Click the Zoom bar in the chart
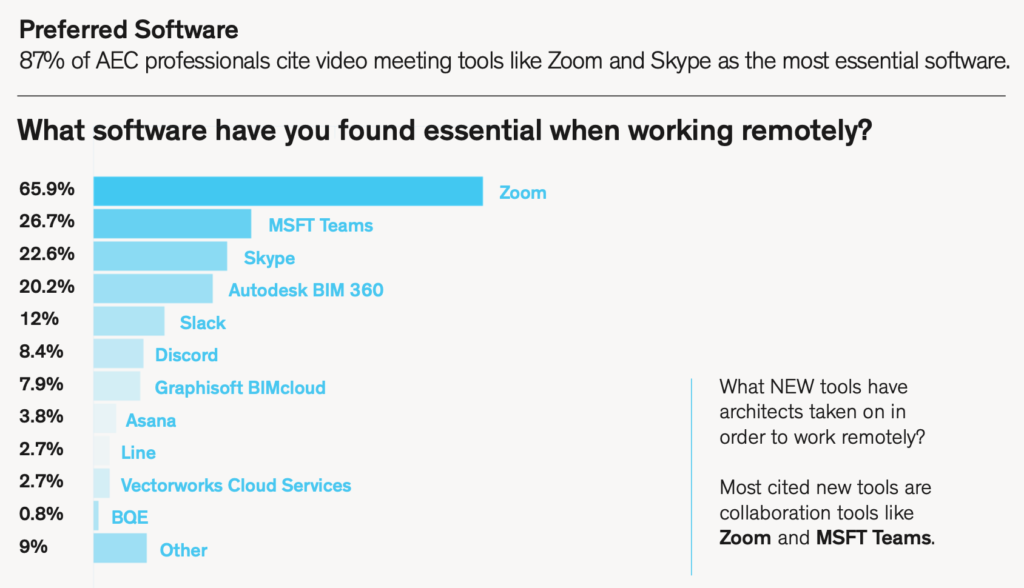Viewport: 1024px width, 588px height. click(x=288, y=192)
